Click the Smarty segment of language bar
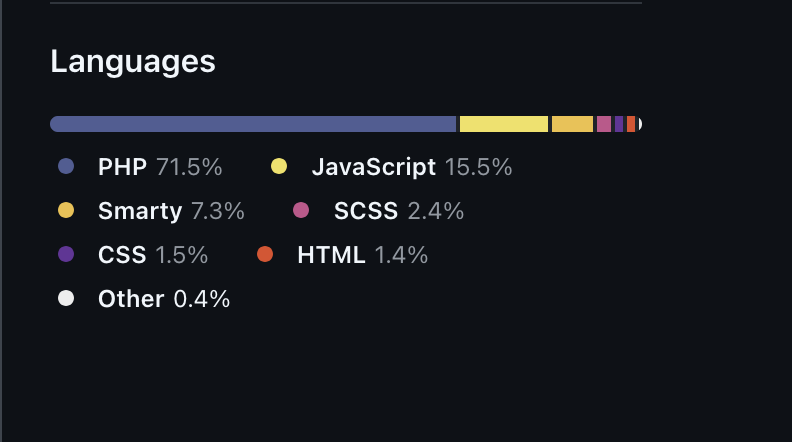792x442 pixels. (x=572, y=124)
